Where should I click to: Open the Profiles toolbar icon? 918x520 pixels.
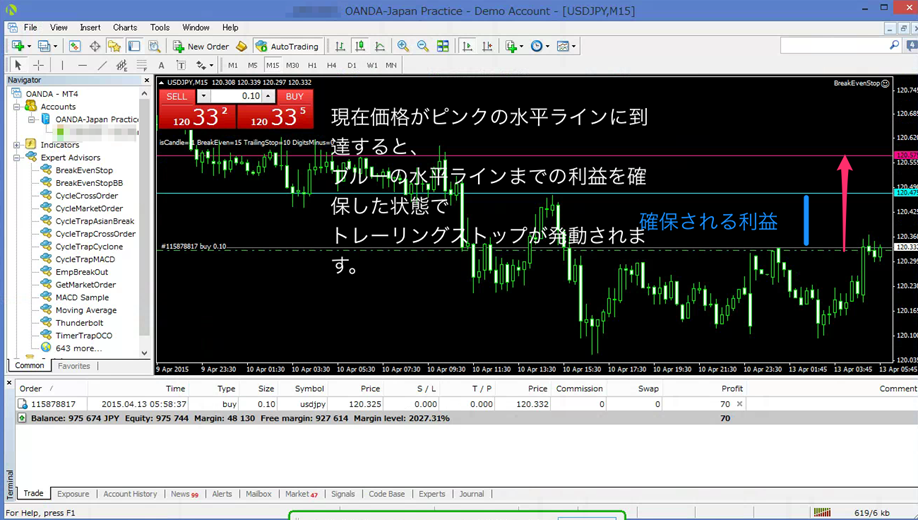(x=44, y=46)
